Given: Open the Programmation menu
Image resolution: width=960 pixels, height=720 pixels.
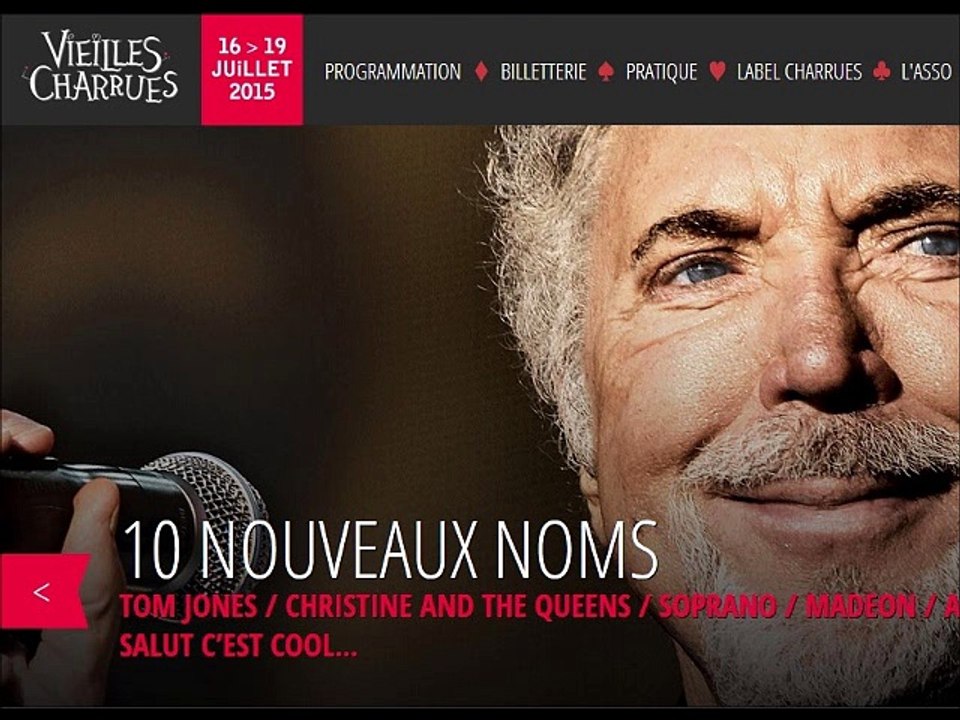Looking at the screenshot, I should [392, 72].
